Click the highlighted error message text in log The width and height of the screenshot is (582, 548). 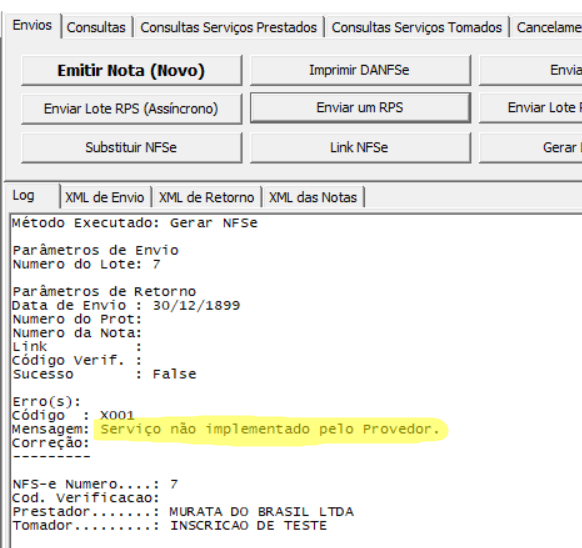(x=270, y=429)
